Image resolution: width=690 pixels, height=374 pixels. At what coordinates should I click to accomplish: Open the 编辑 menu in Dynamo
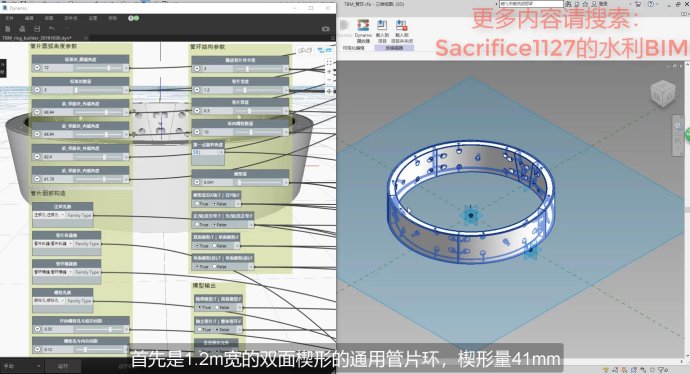tap(29, 18)
